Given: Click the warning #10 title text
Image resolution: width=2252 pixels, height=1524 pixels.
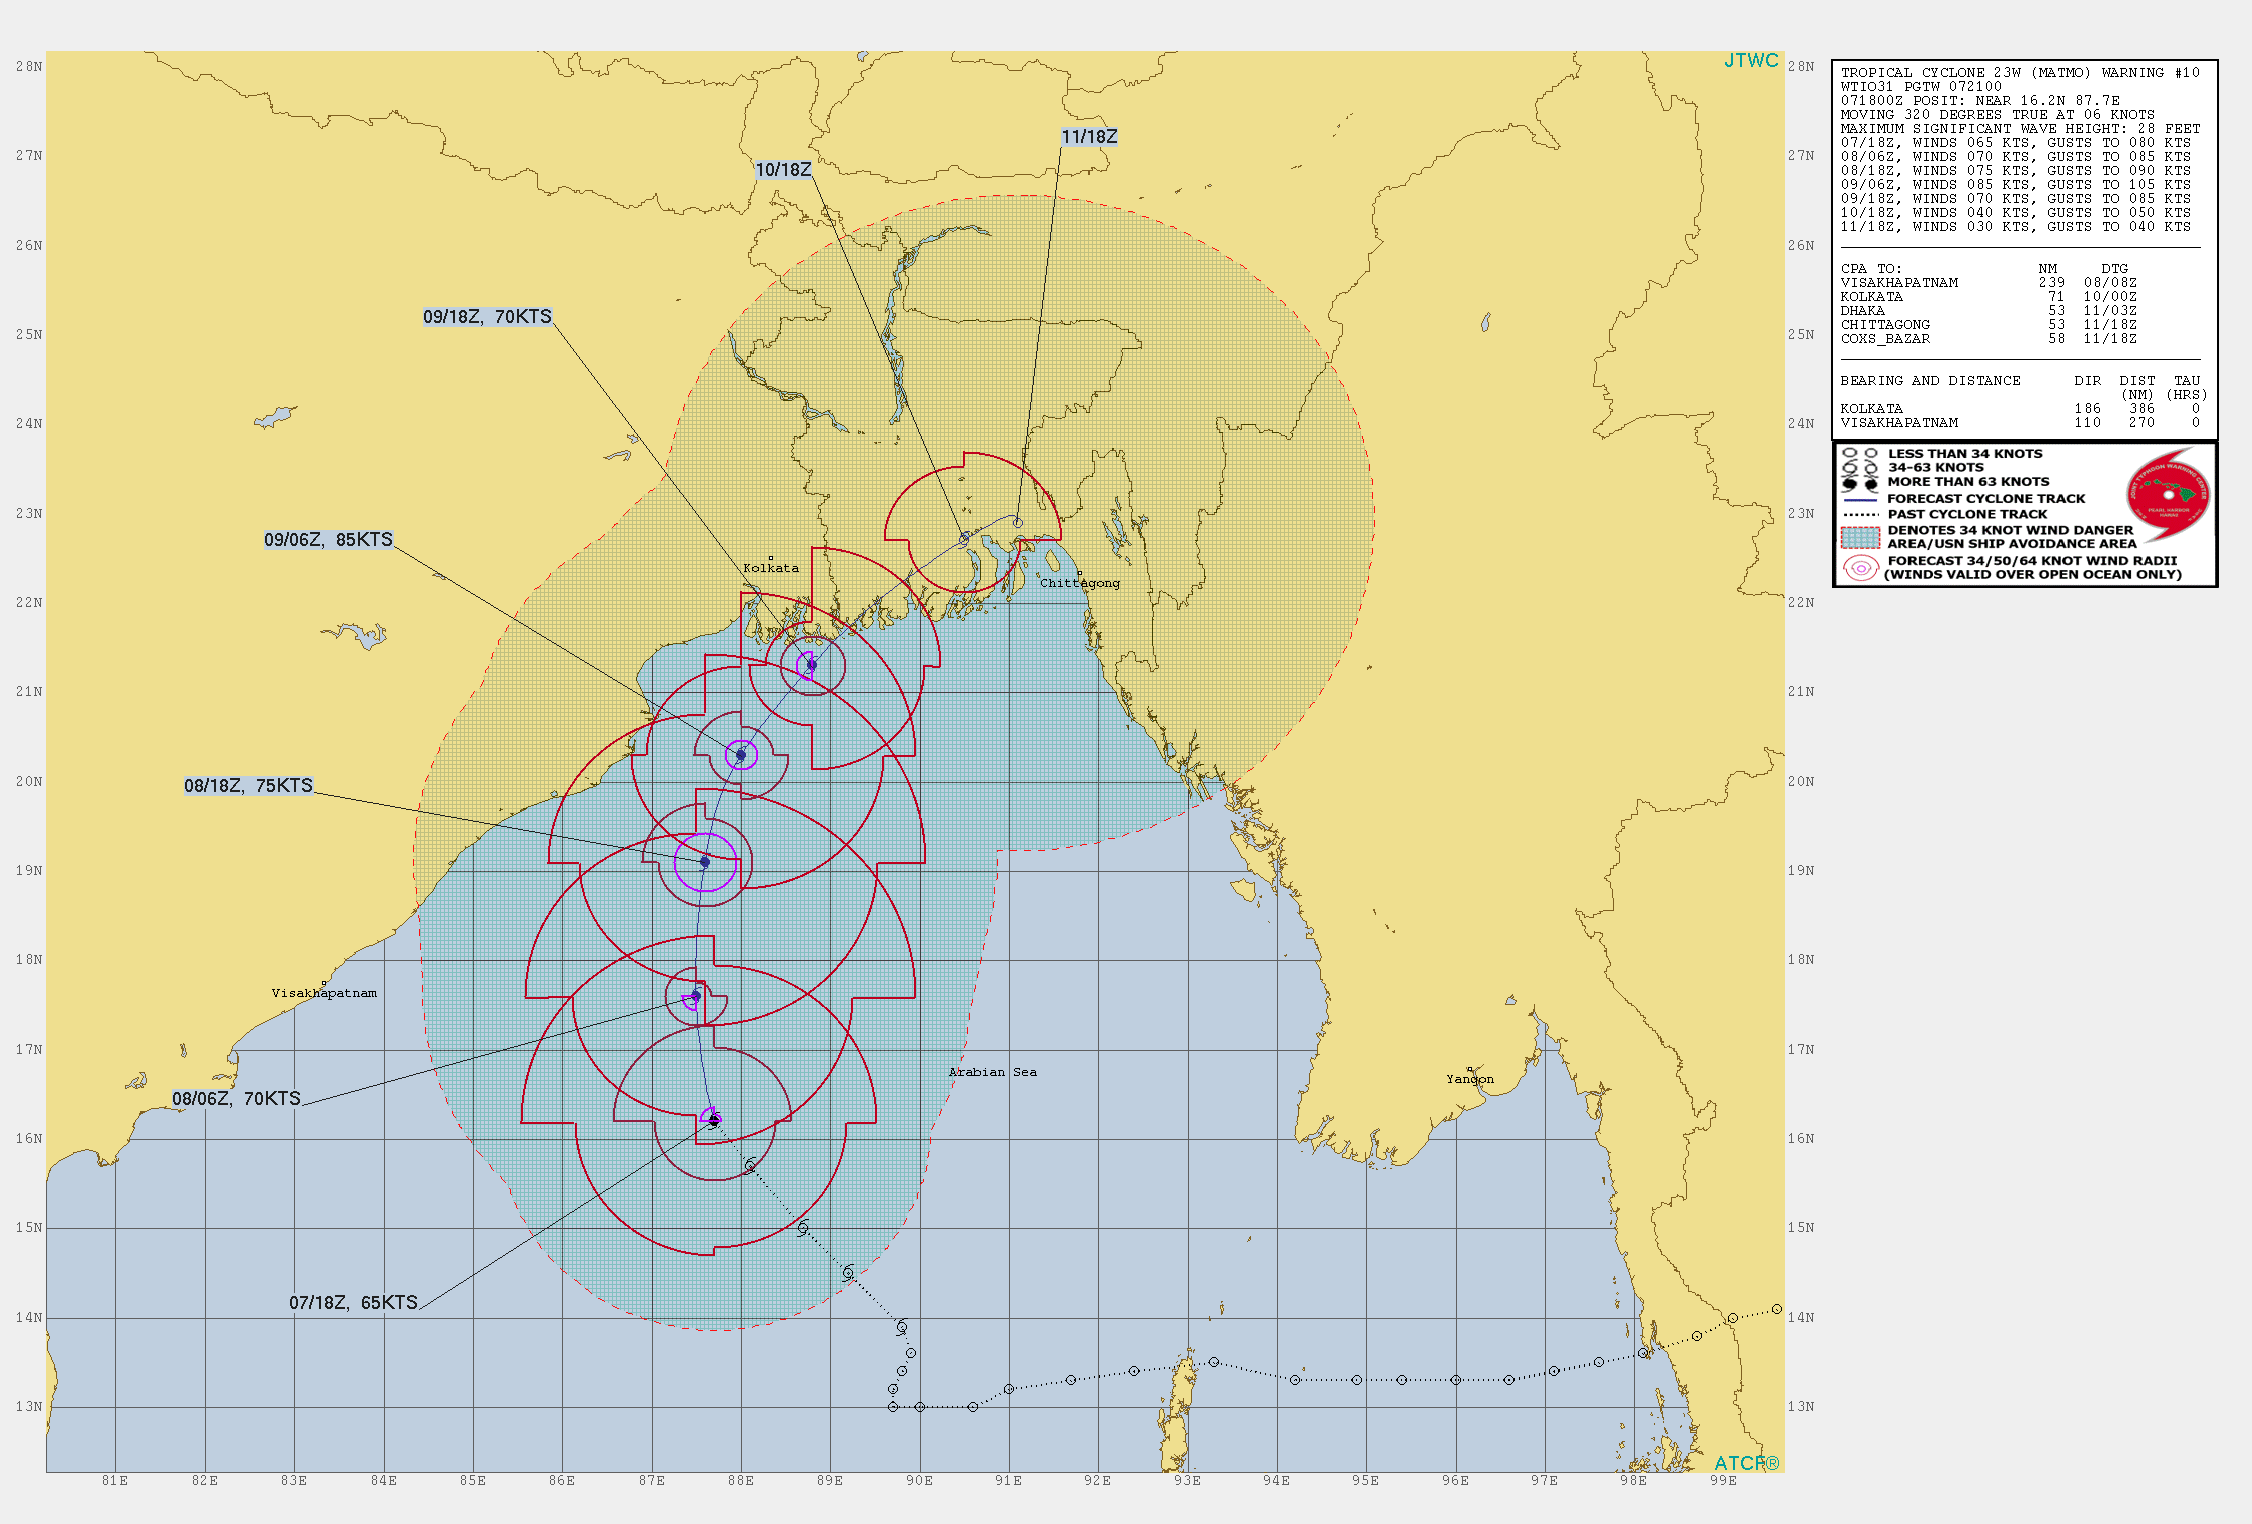Looking at the screenshot, I should pyautogui.click(x=2019, y=73).
